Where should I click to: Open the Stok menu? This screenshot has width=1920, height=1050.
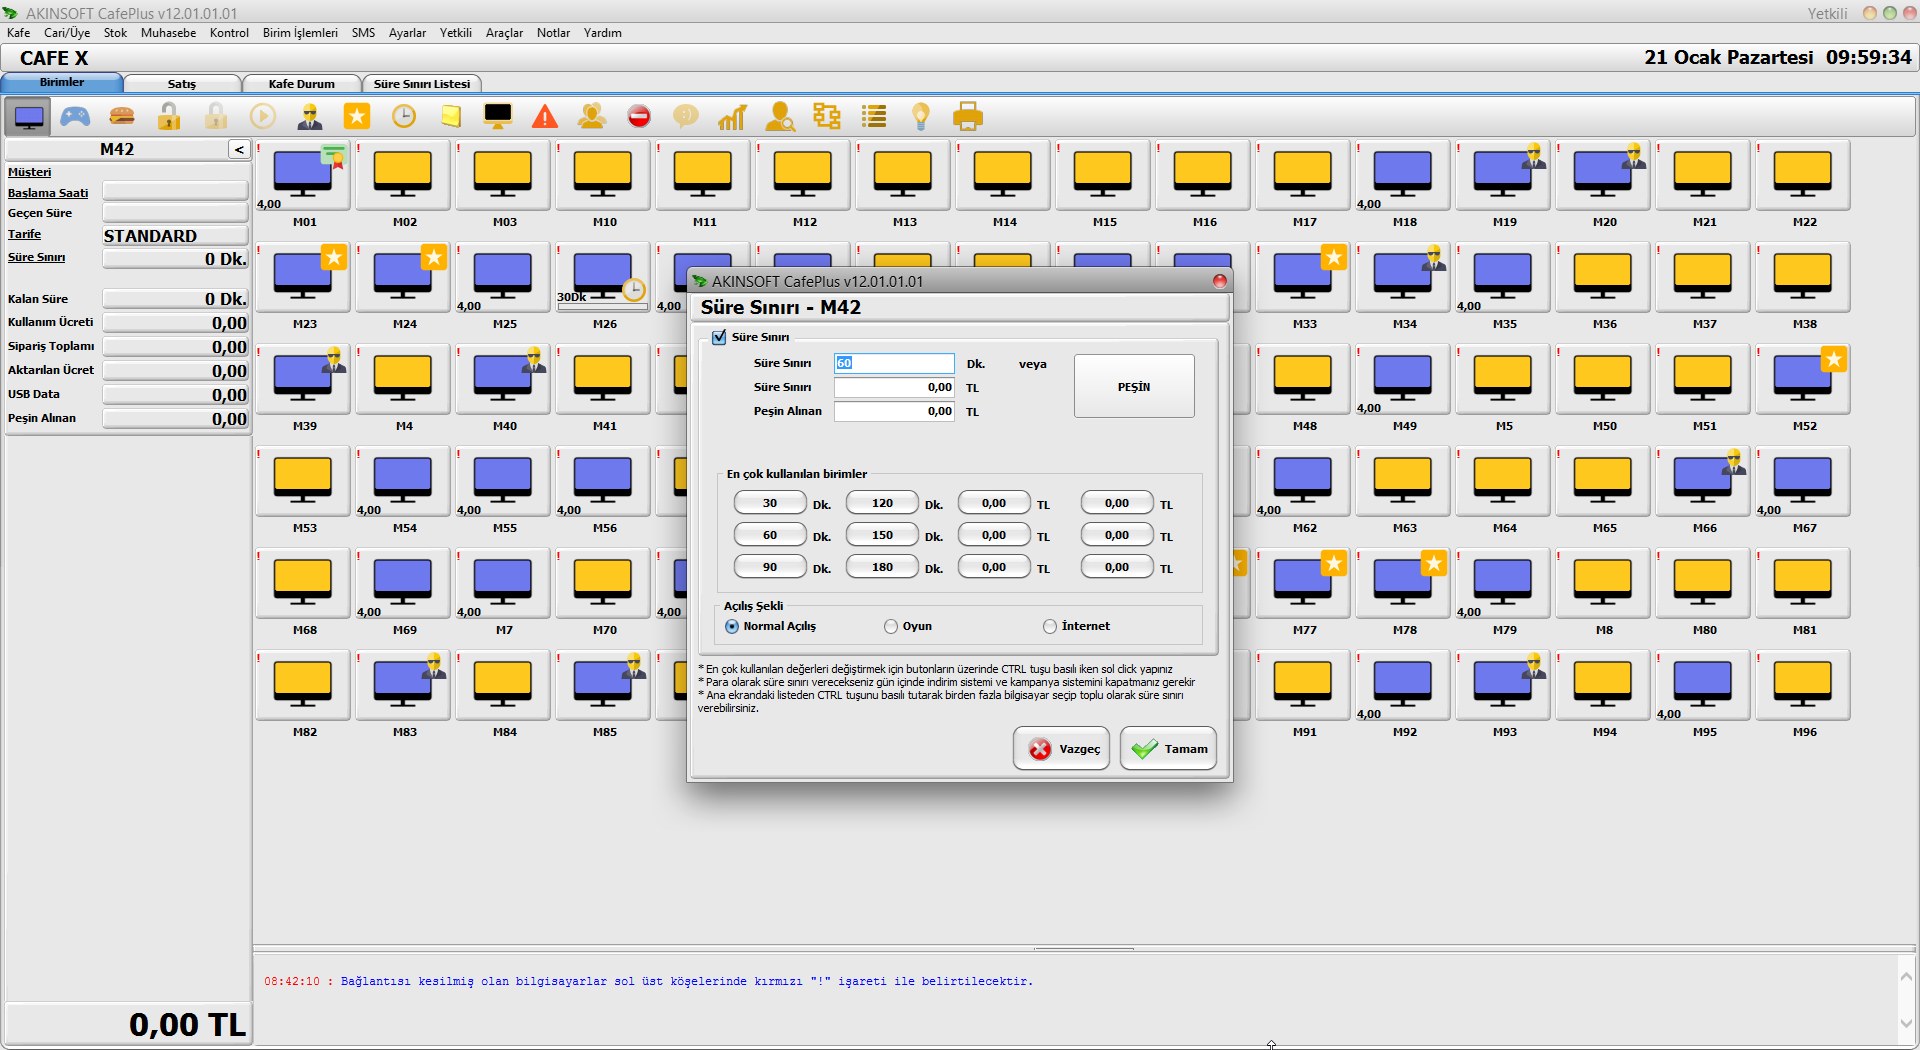pos(115,33)
